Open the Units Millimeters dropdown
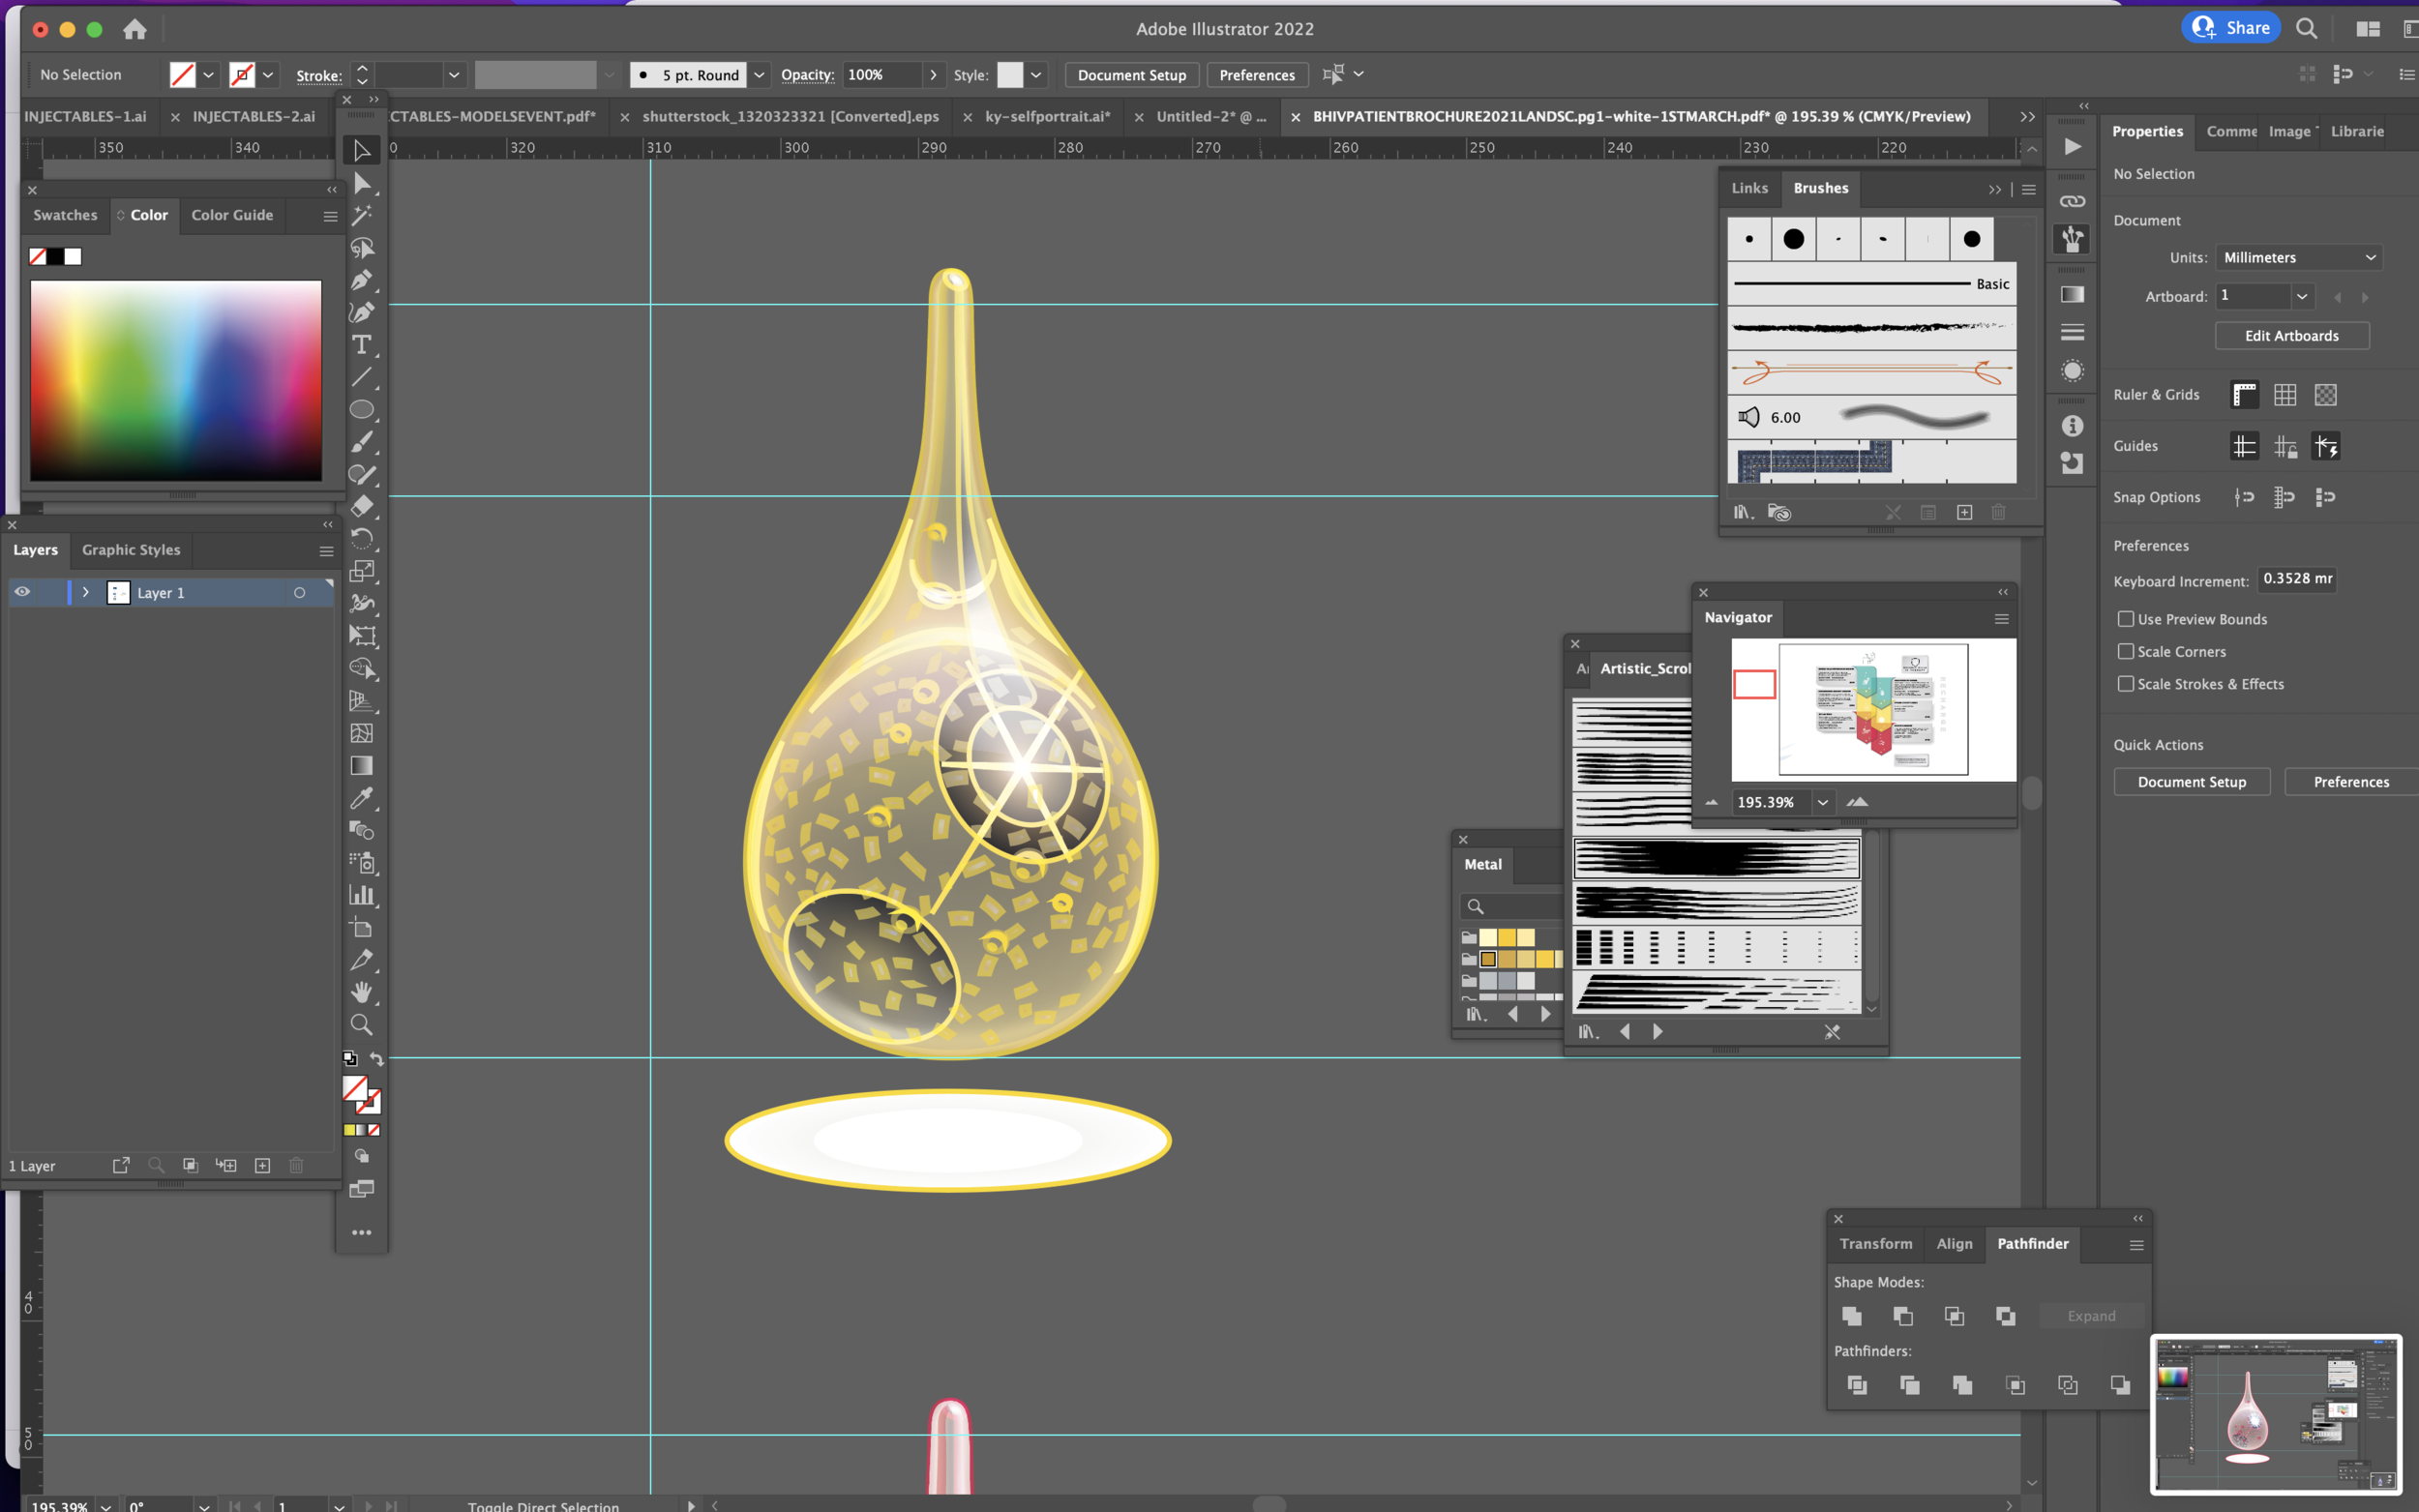This screenshot has height=1512, width=2419. [x=2299, y=257]
